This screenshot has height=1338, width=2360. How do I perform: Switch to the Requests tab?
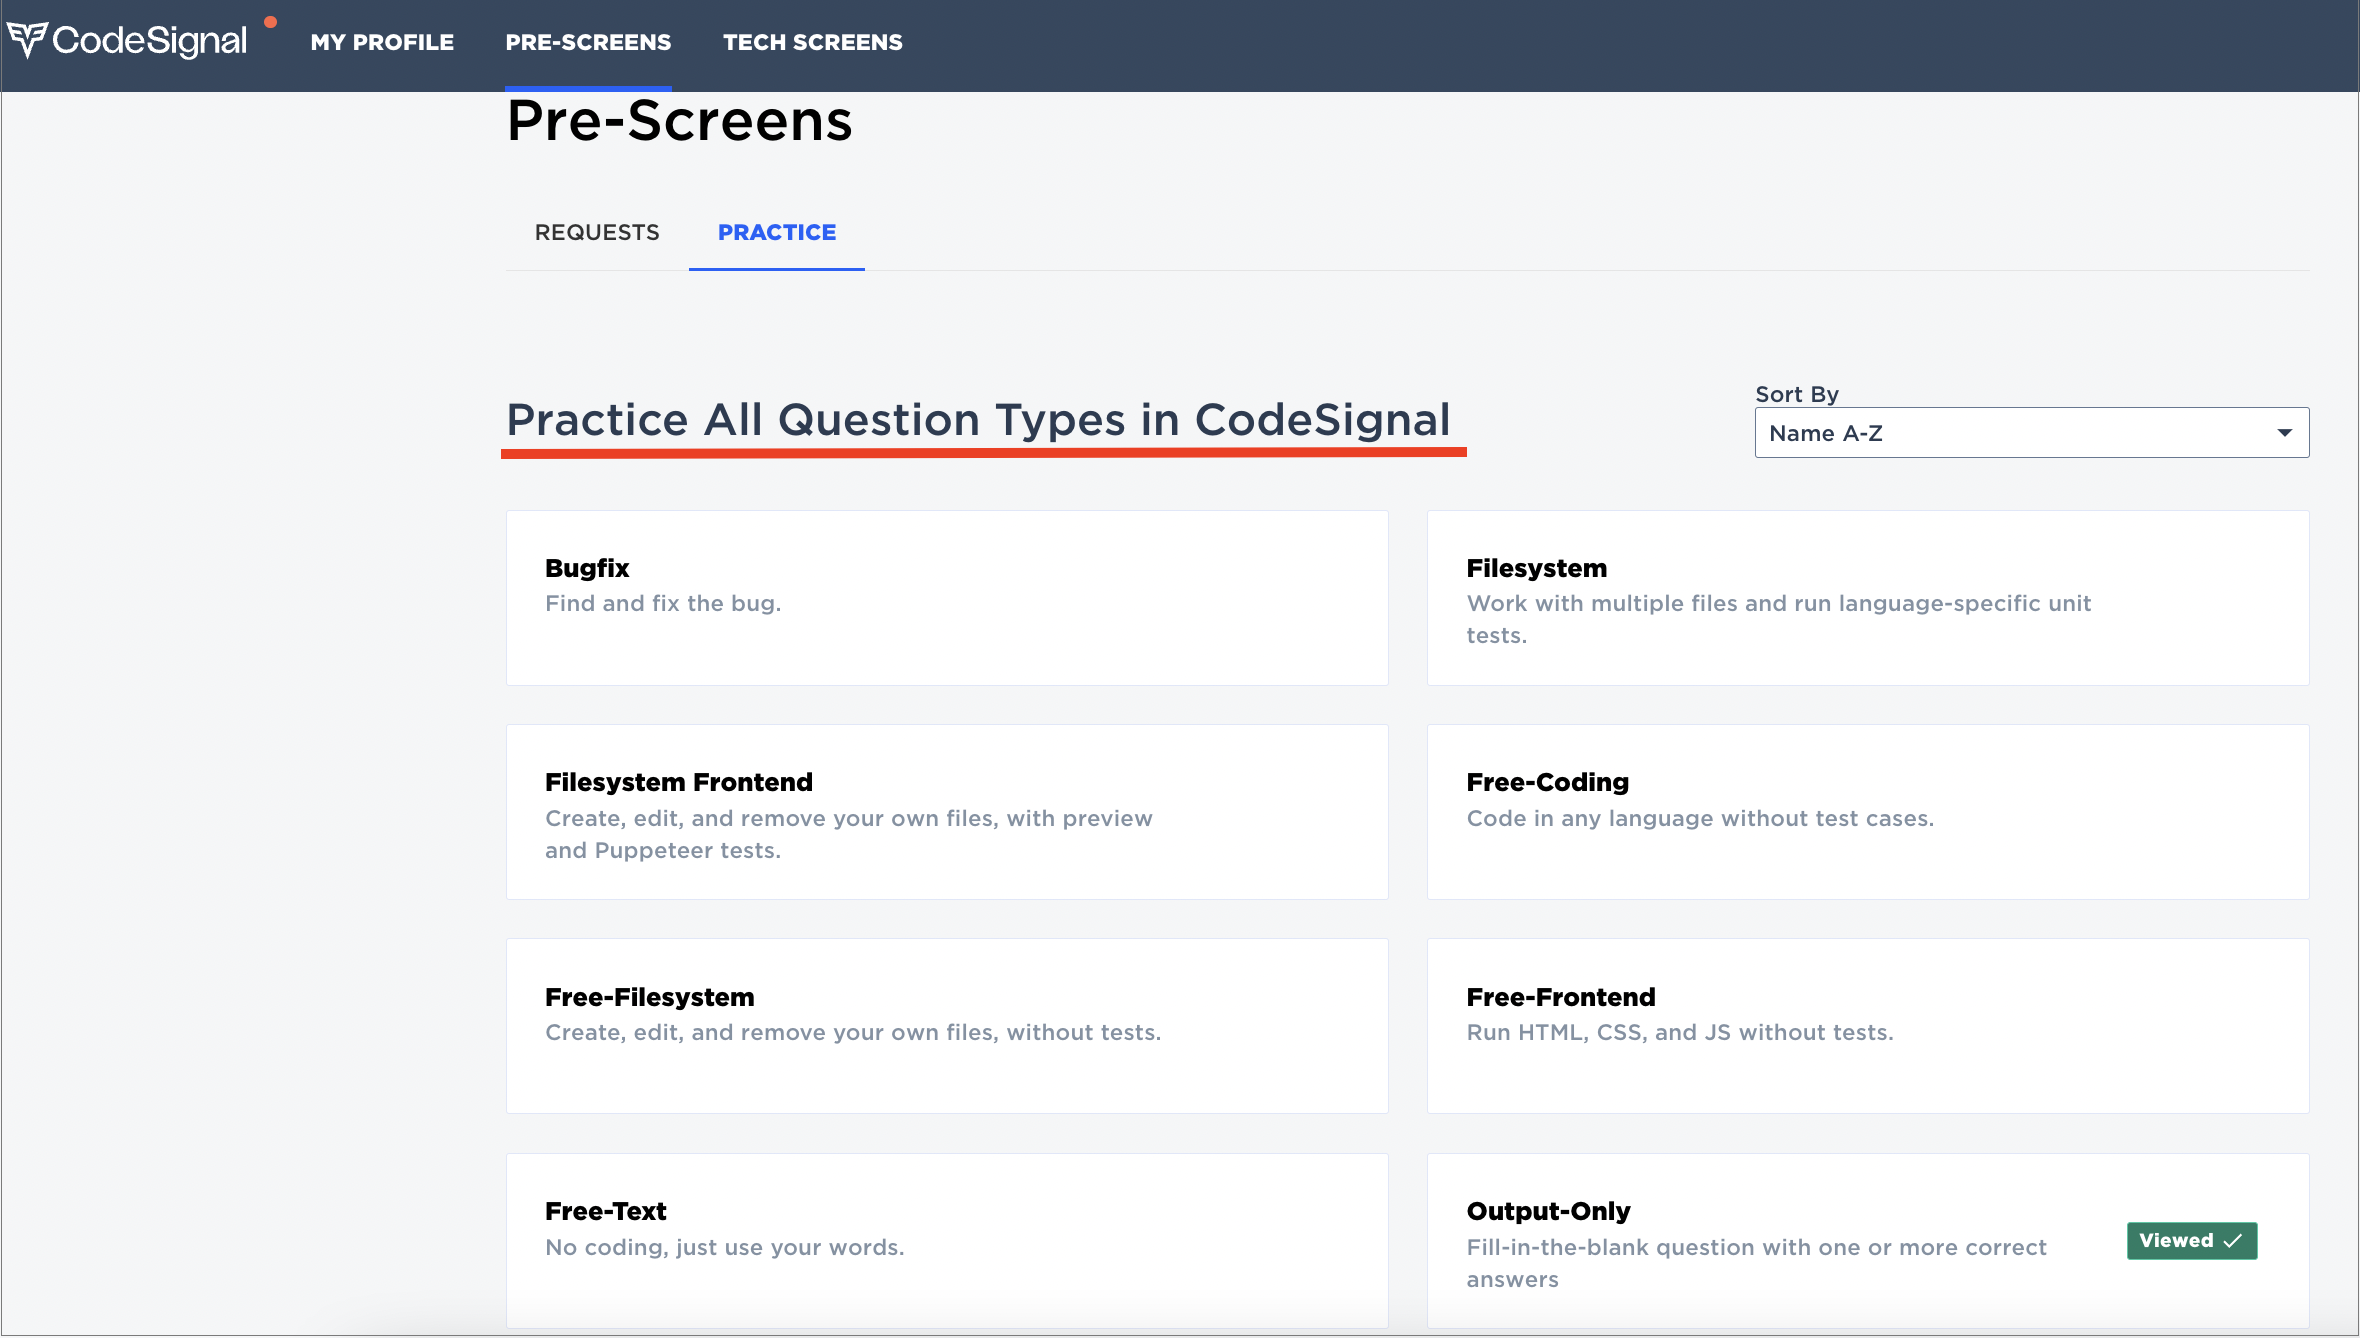coord(597,232)
